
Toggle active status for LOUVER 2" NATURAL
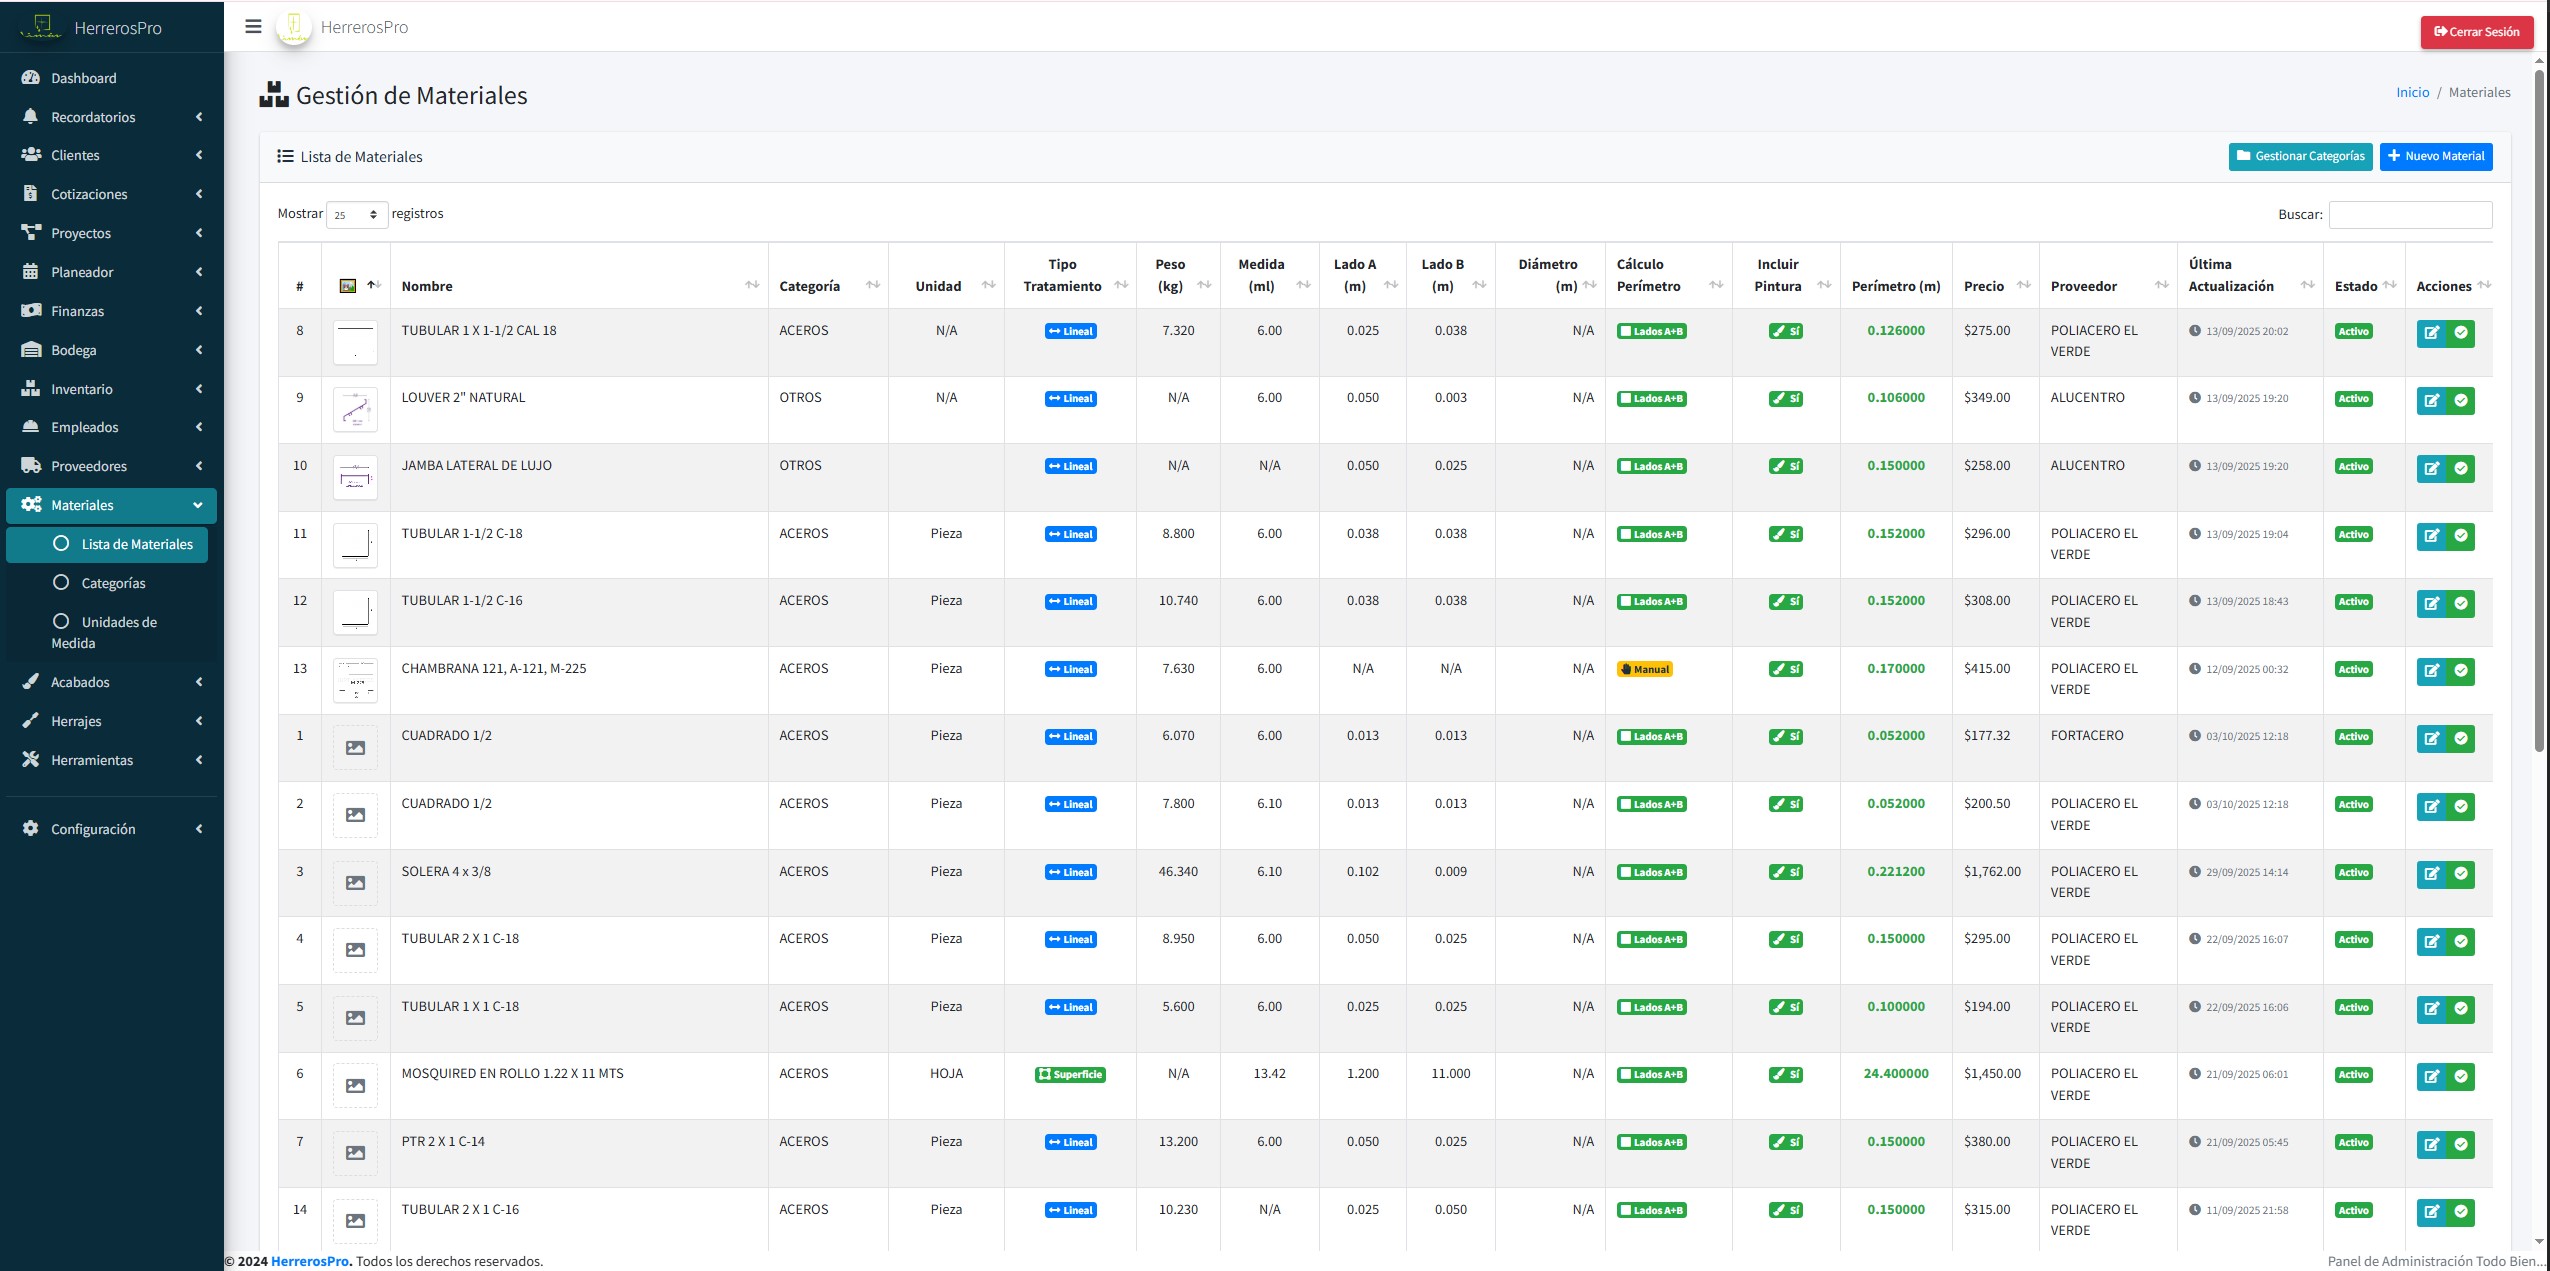(2461, 401)
